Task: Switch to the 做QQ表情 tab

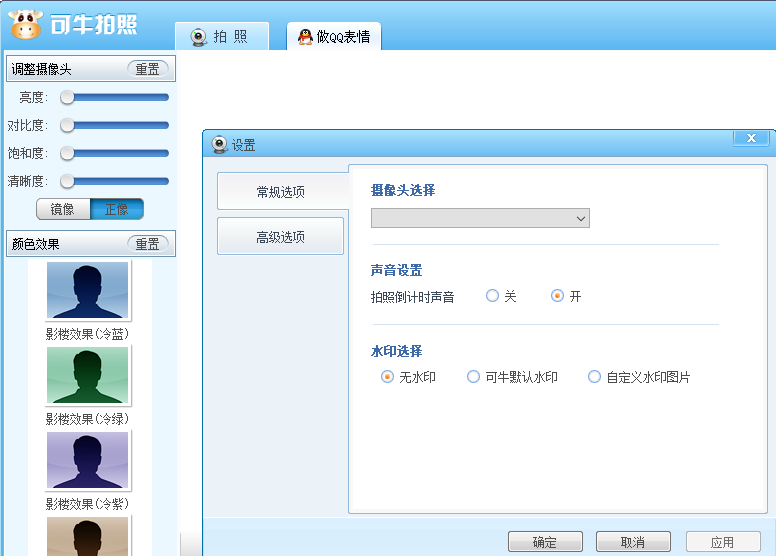Action: (334, 36)
